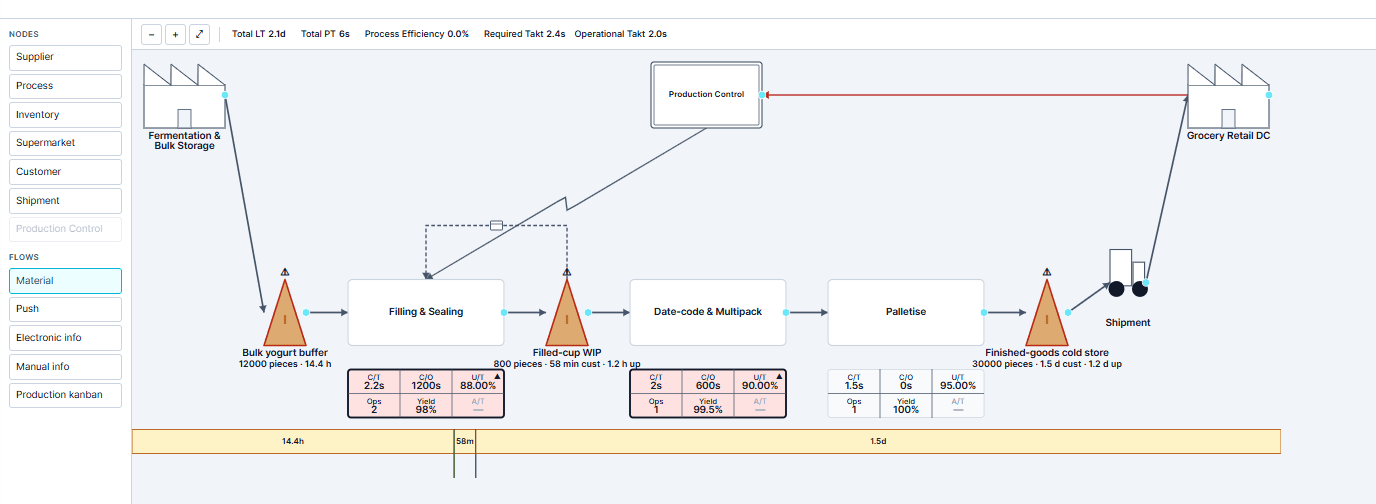Image resolution: width=1376 pixels, height=504 pixels.
Task: Select the Grocery Retail DC factory icon
Action: (1228, 96)
